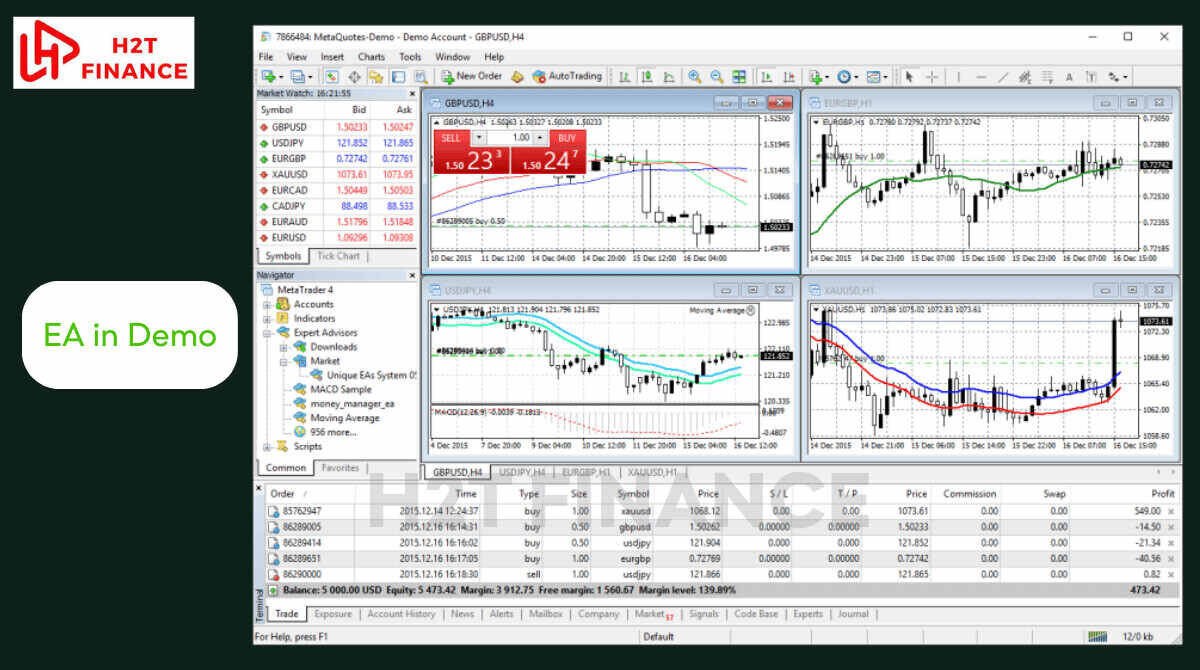
Task: Open the chart Periods clock icon
Action: (844, 76)
